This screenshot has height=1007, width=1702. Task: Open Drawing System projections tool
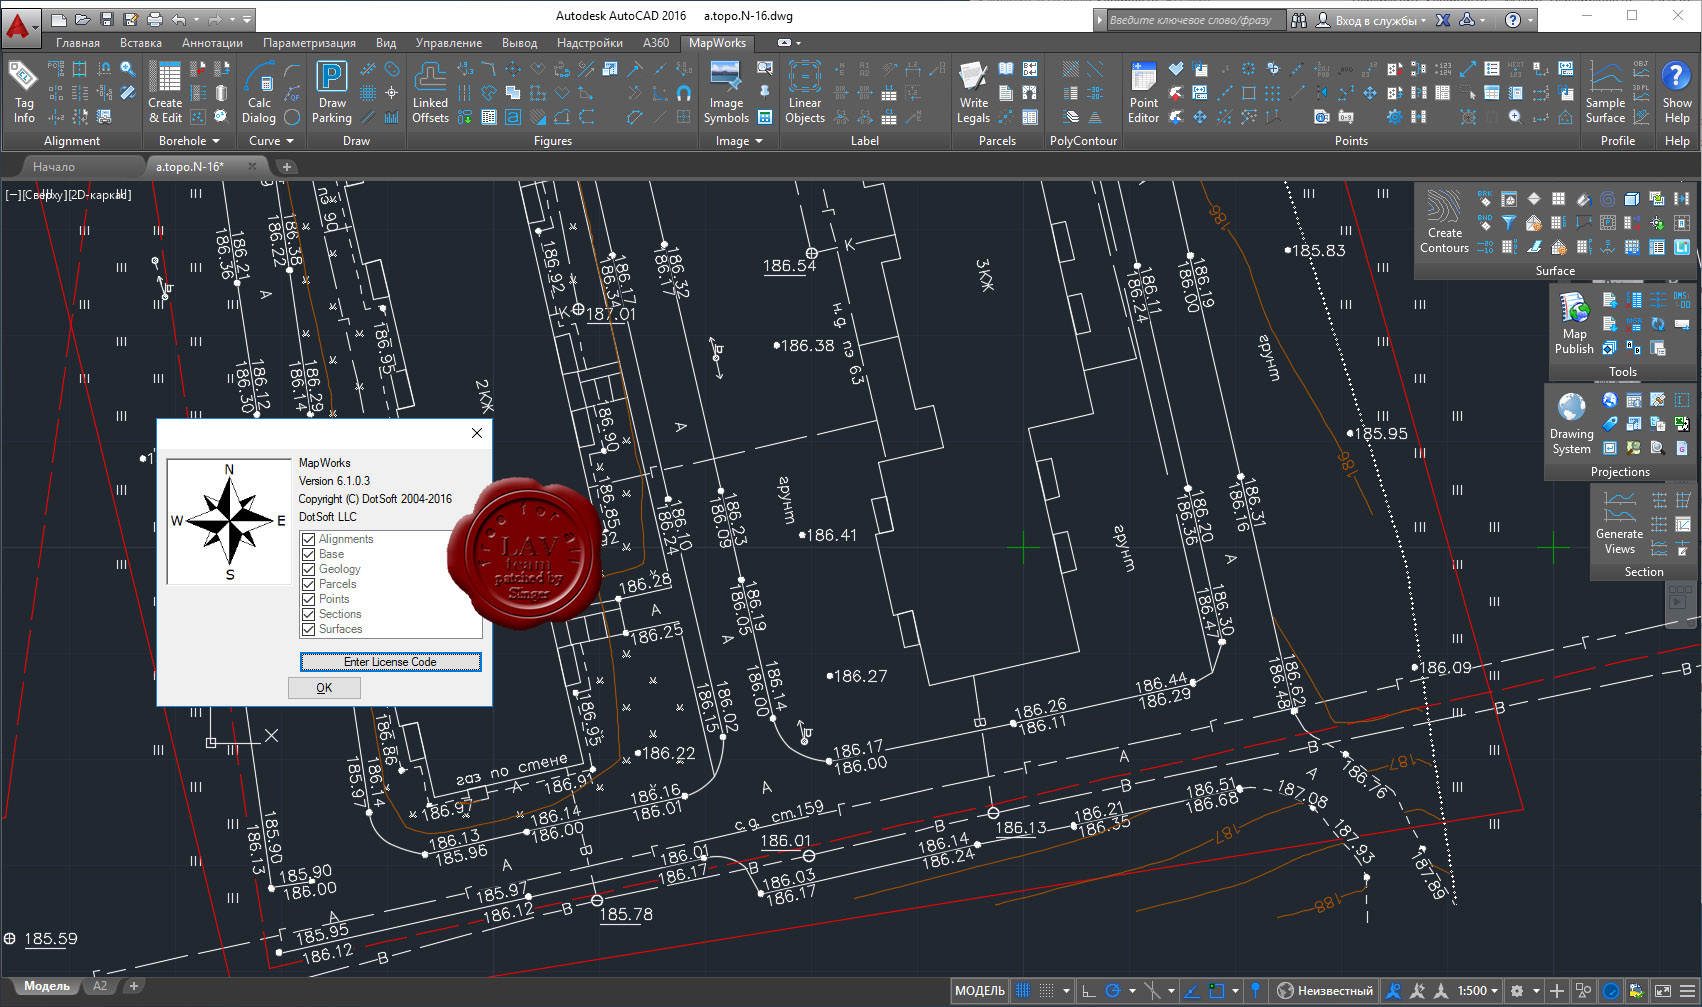tap(1571, 423)
